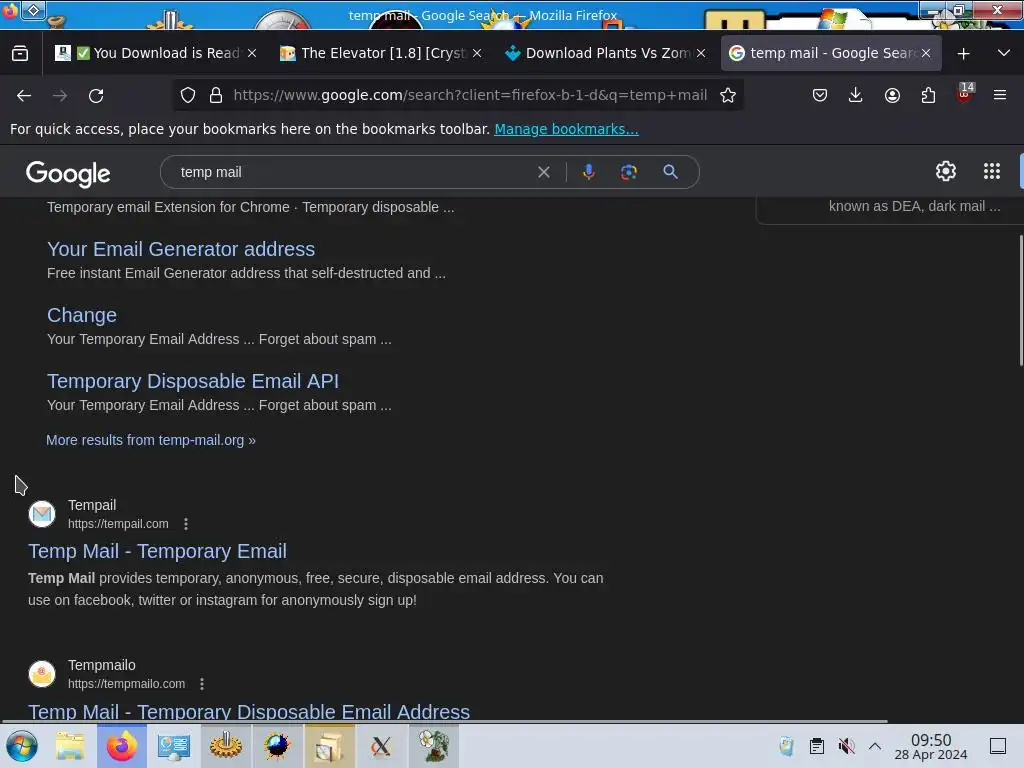The width and height of the screenshot is (1024, 768).
Task: Open Firefox View tab overview icon
Action: click(20, 54)
